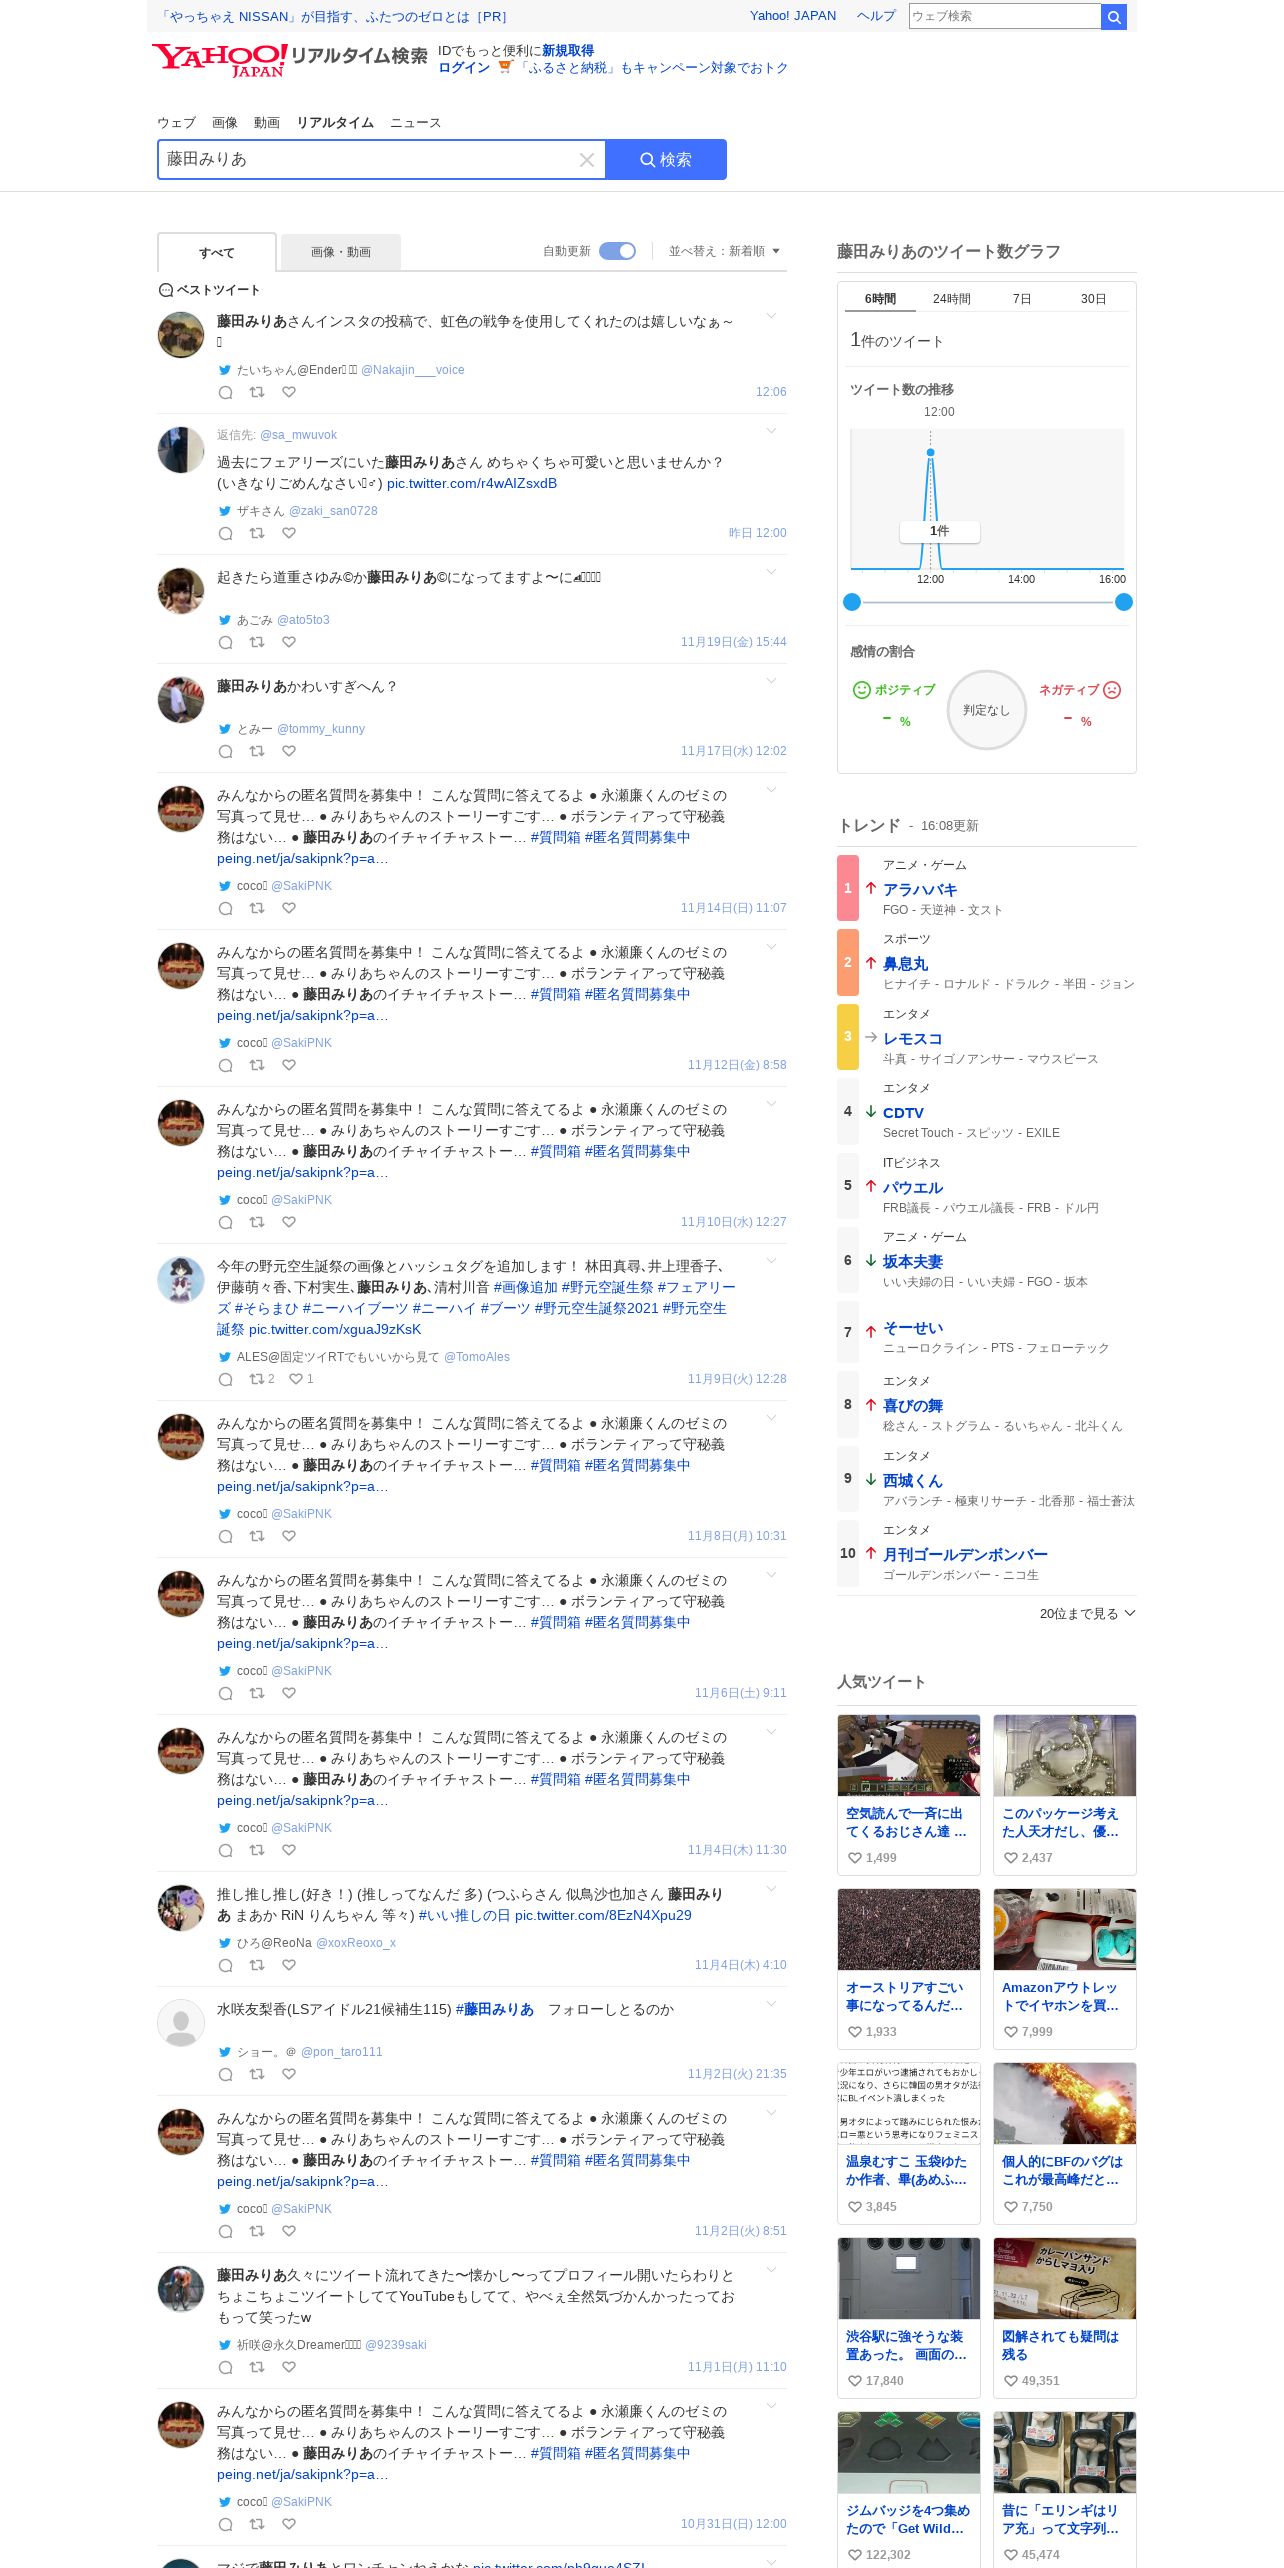Open the ヘルプ link

coord(876,16)
